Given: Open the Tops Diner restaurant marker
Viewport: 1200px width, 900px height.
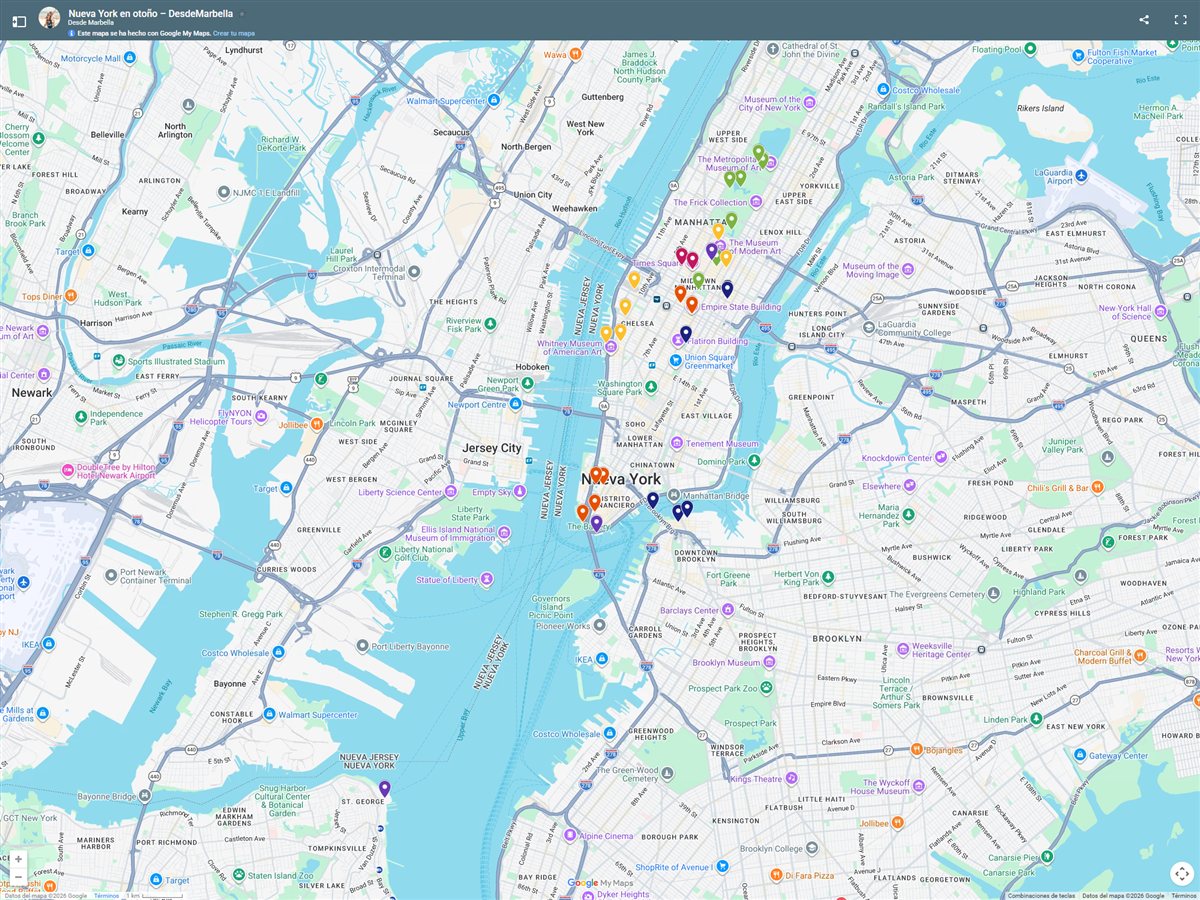Looking at the screenshot, I should pos(71,296).
